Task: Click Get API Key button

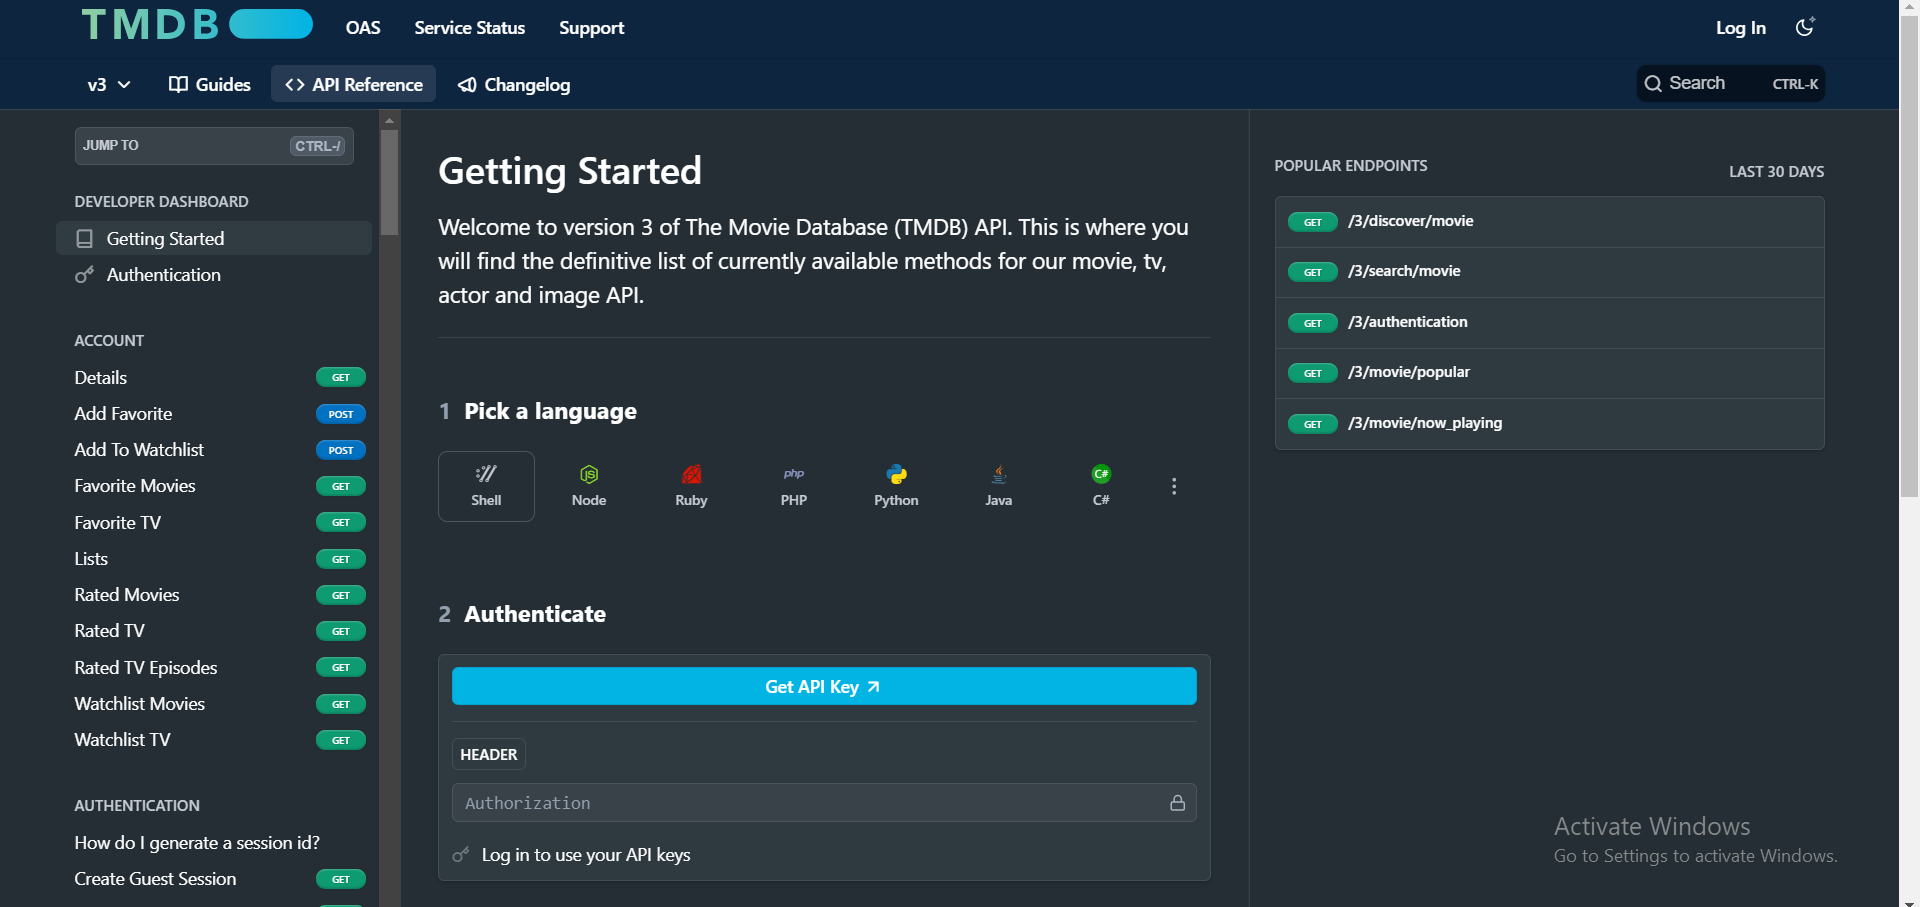Action: click(824, 686)
